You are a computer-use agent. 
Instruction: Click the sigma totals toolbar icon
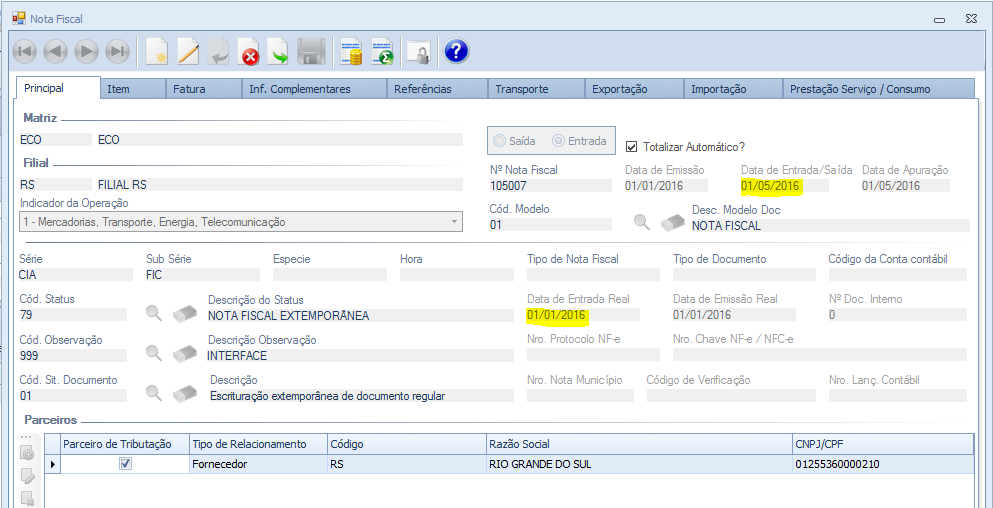[382, 51]
